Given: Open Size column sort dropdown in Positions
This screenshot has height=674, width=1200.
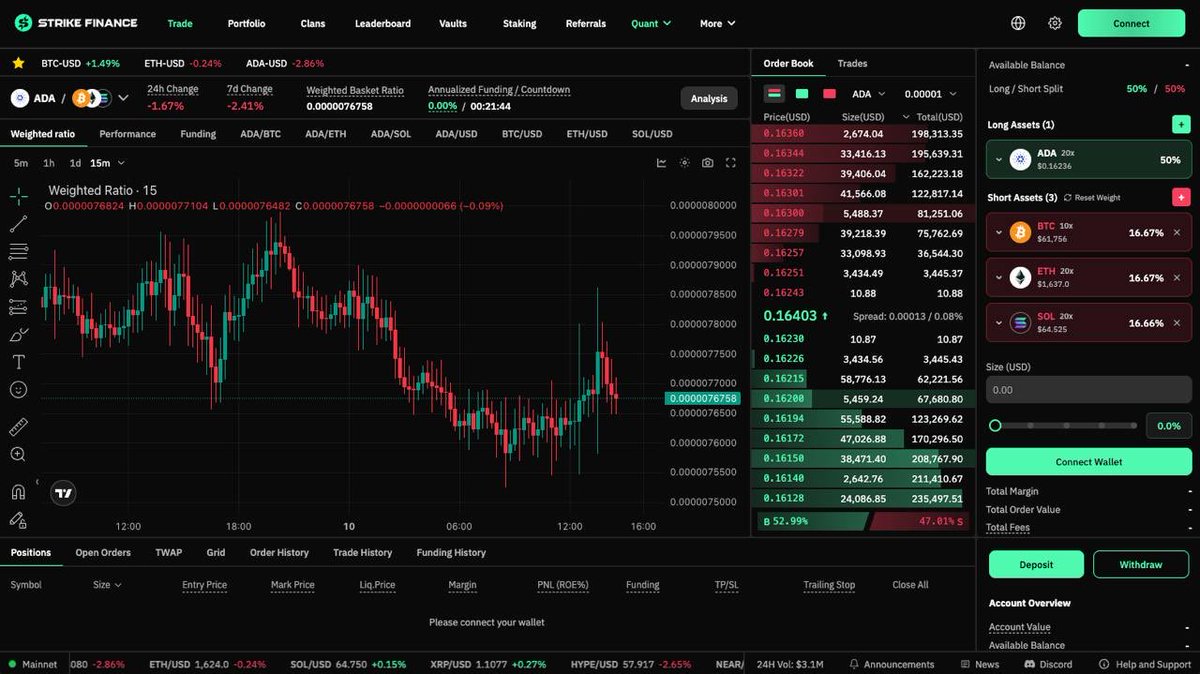Looking at the screenshot, I should point(107,585).
